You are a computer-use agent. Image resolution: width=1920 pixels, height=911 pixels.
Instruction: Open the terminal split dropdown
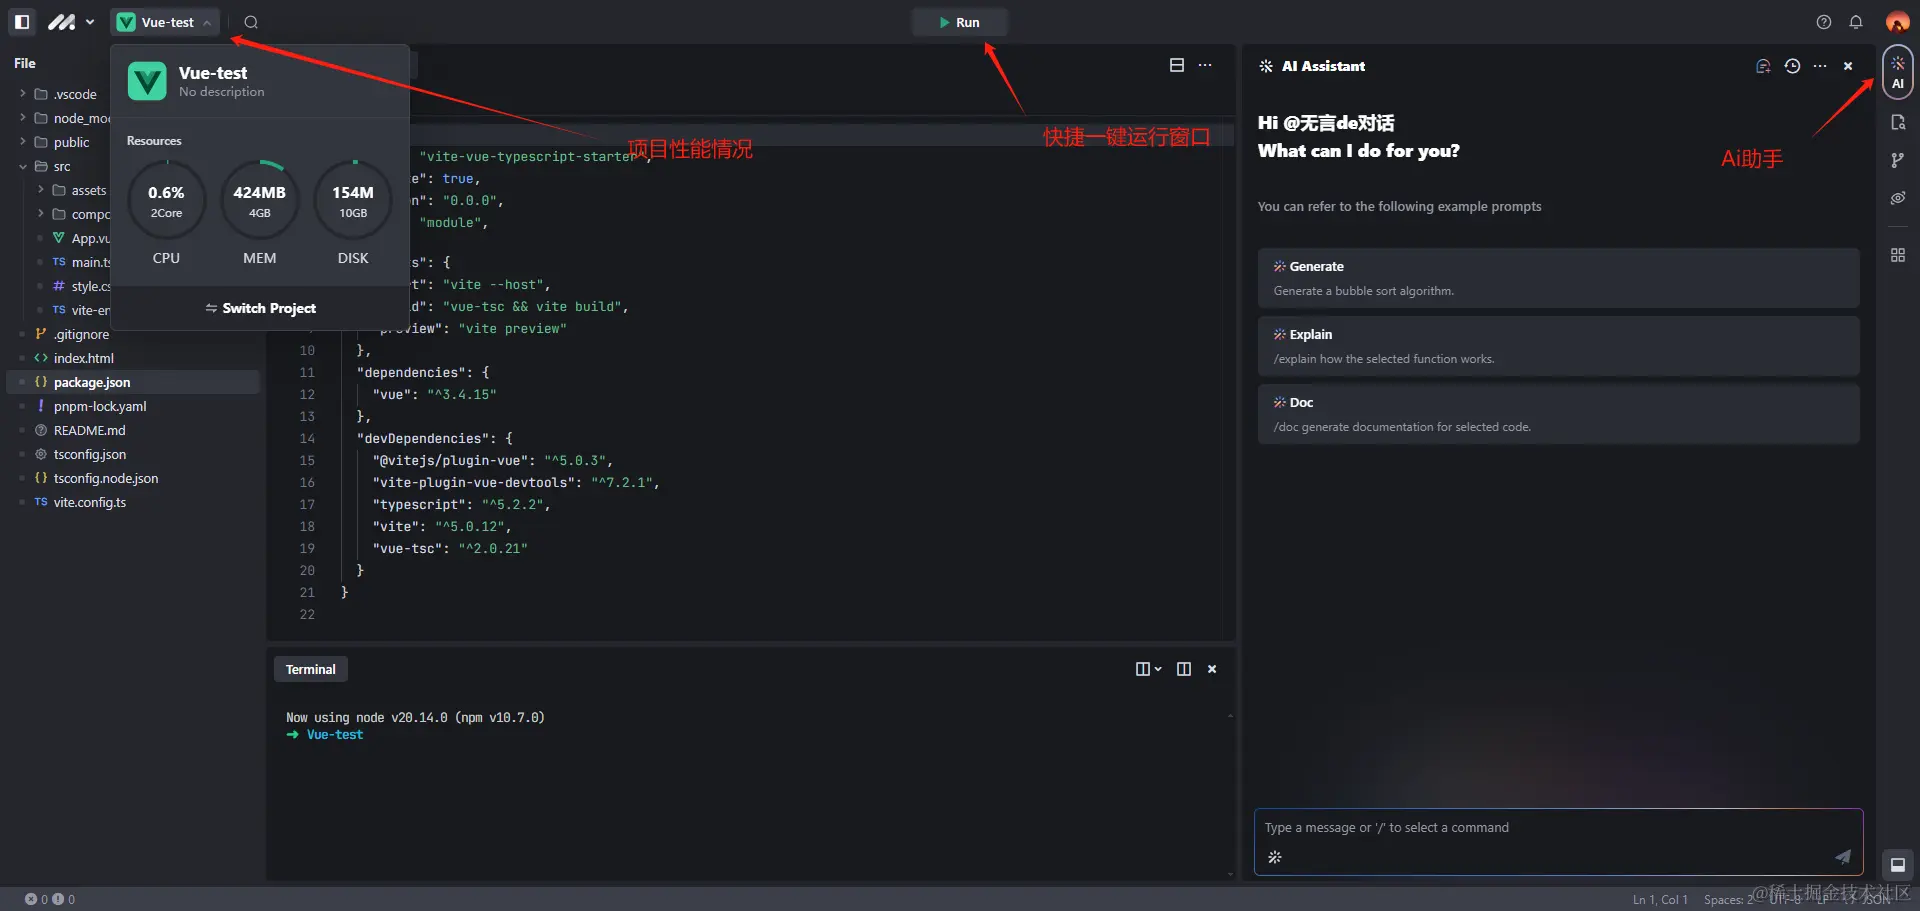1148,669
